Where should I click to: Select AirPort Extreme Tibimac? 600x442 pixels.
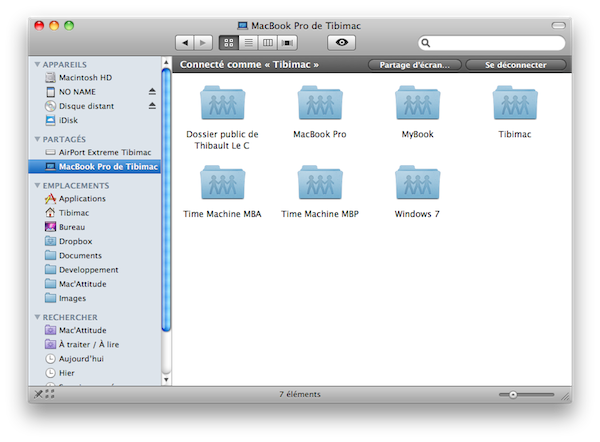point(95,152)
